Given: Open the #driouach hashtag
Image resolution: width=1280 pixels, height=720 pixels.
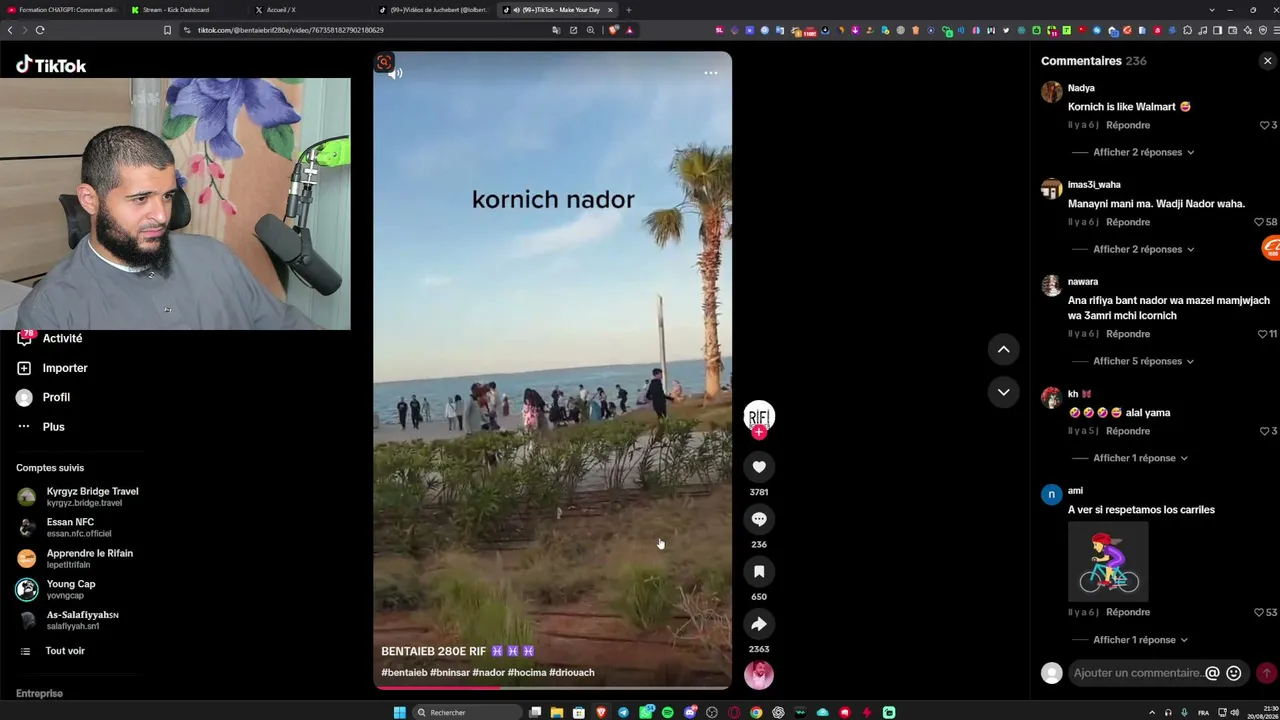Looking at the screenshot, I should point(572,673).
